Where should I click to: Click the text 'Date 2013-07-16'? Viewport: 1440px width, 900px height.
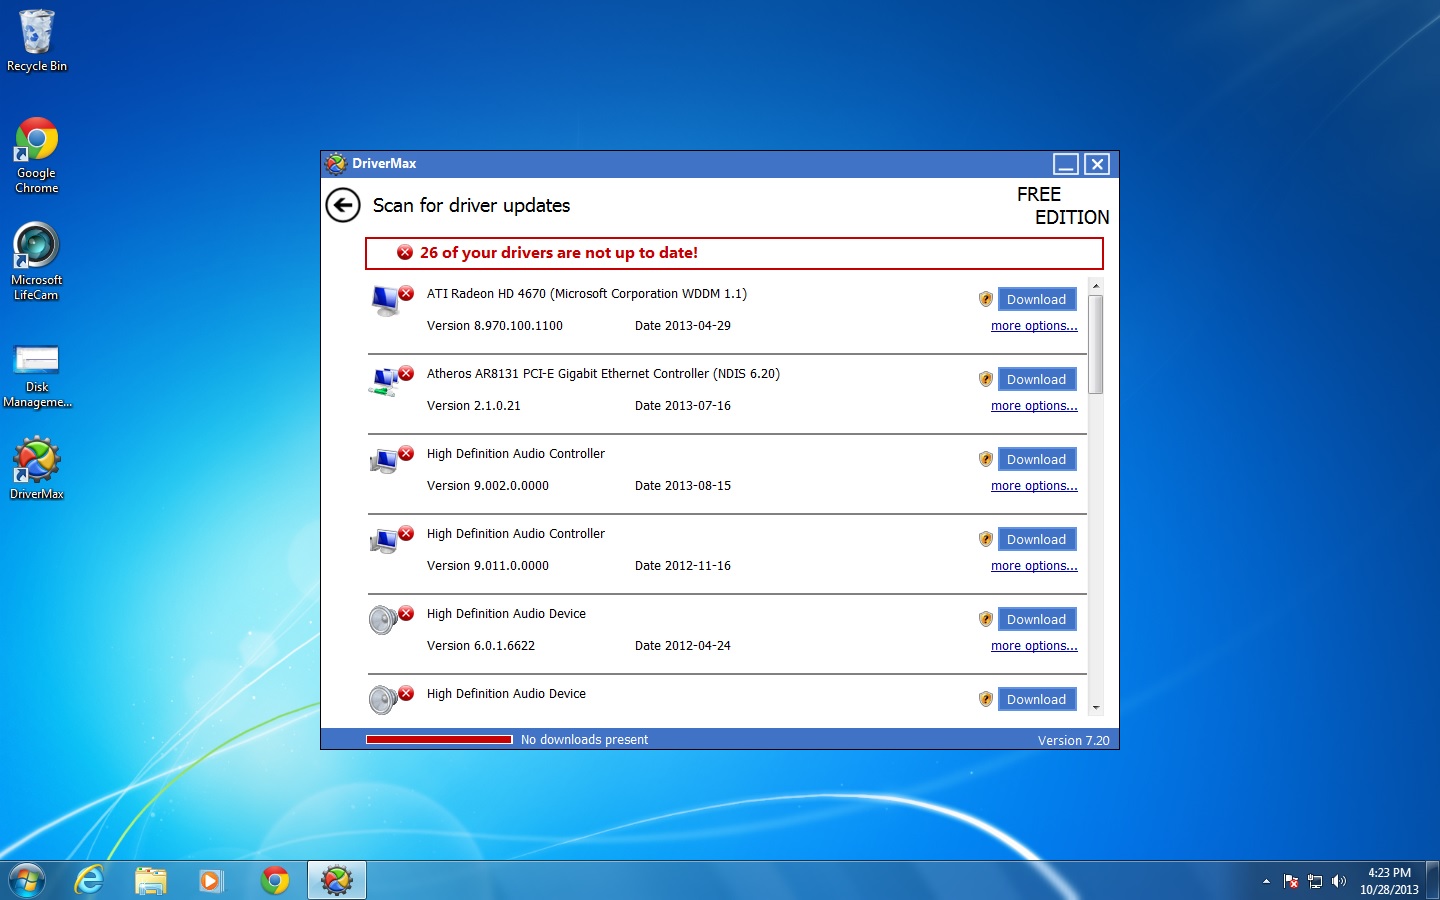tap(683, 406)
